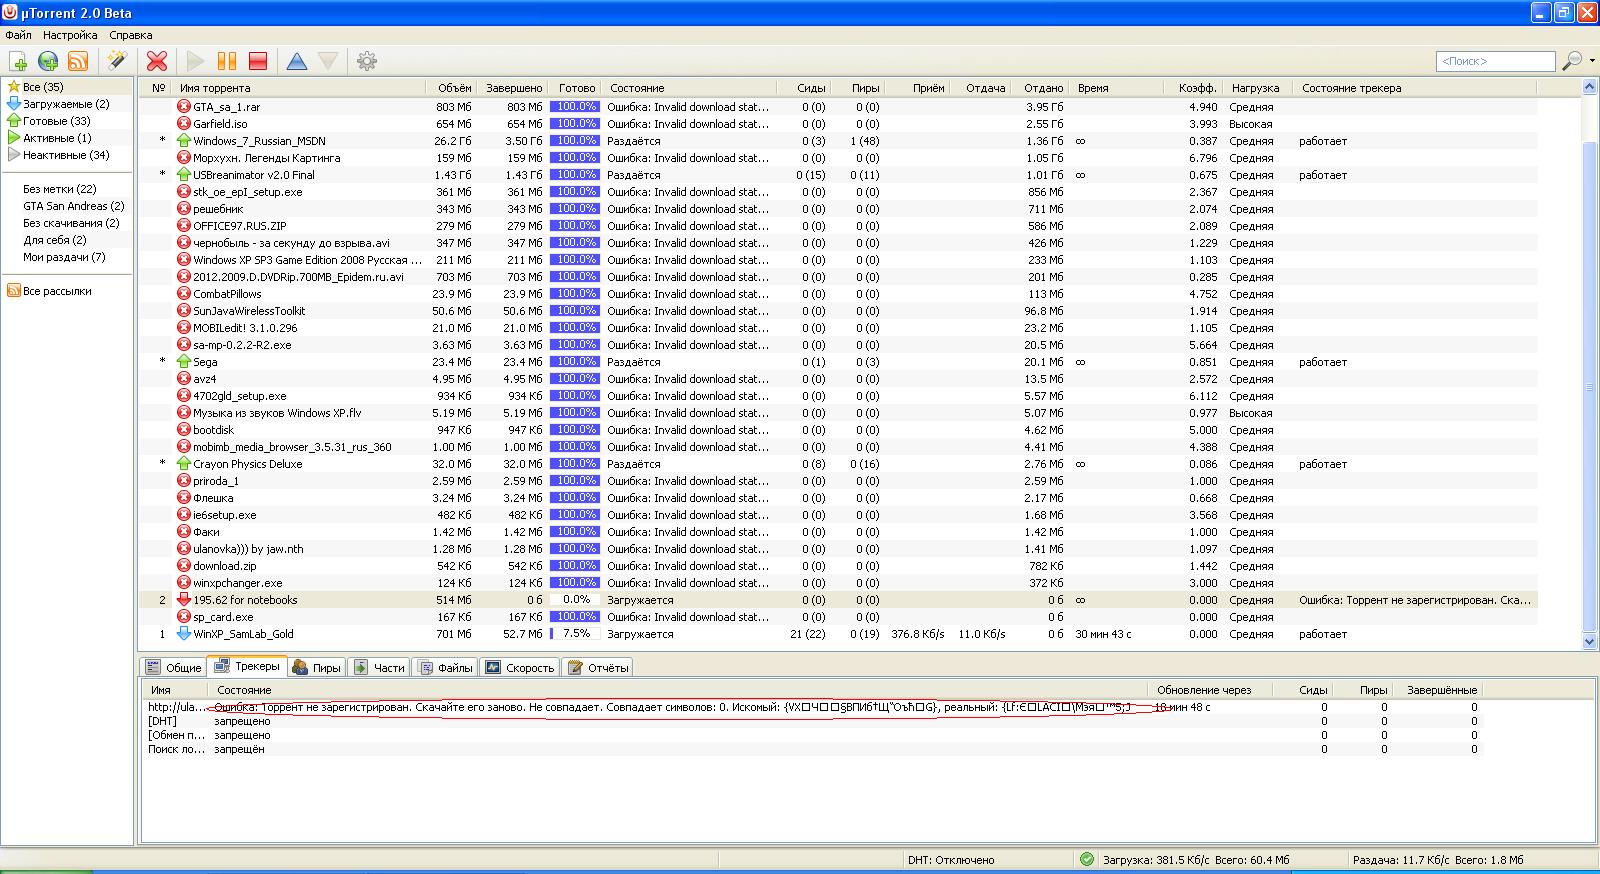Open the Настройка menu
Viewport: 1600px width, 874px height.
tap(70, 35)
